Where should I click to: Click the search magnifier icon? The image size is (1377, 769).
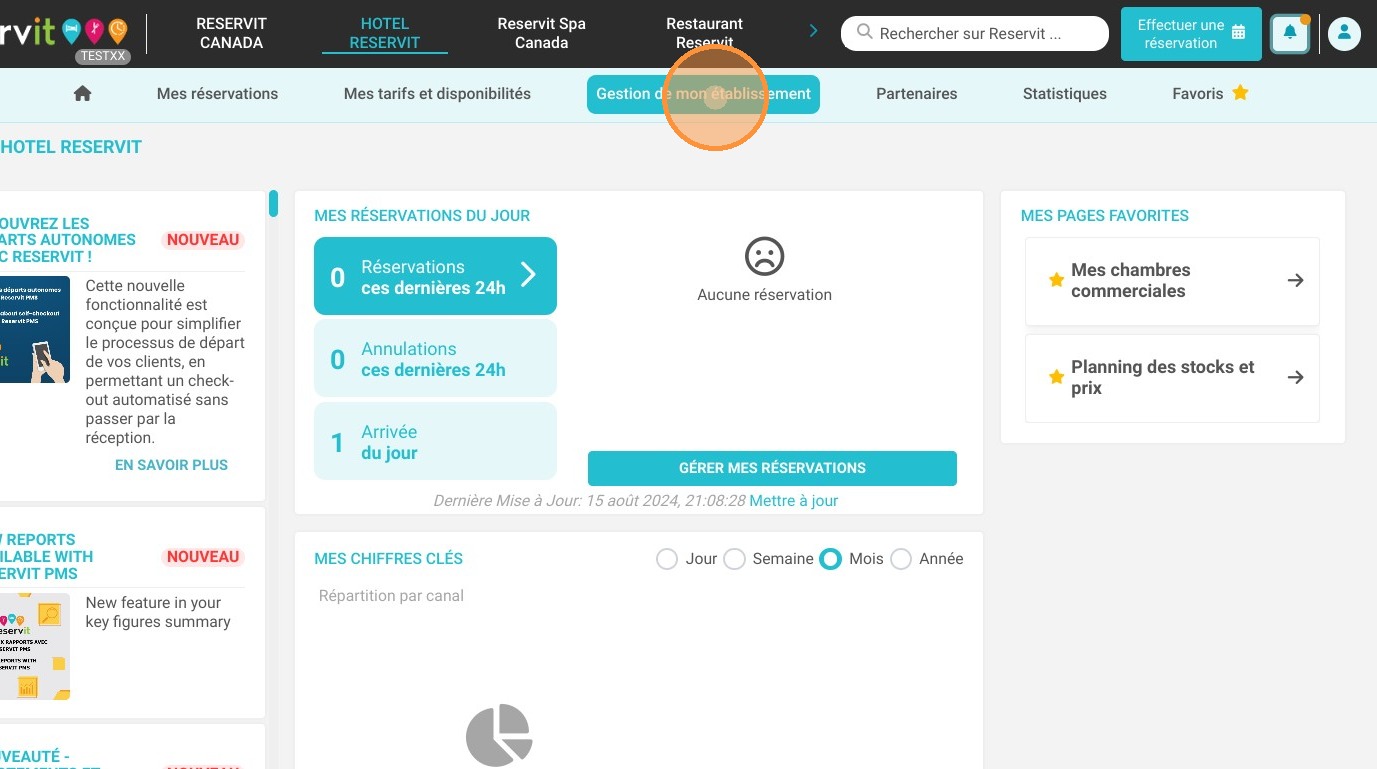pyautogui.click(x=865, y=33)
